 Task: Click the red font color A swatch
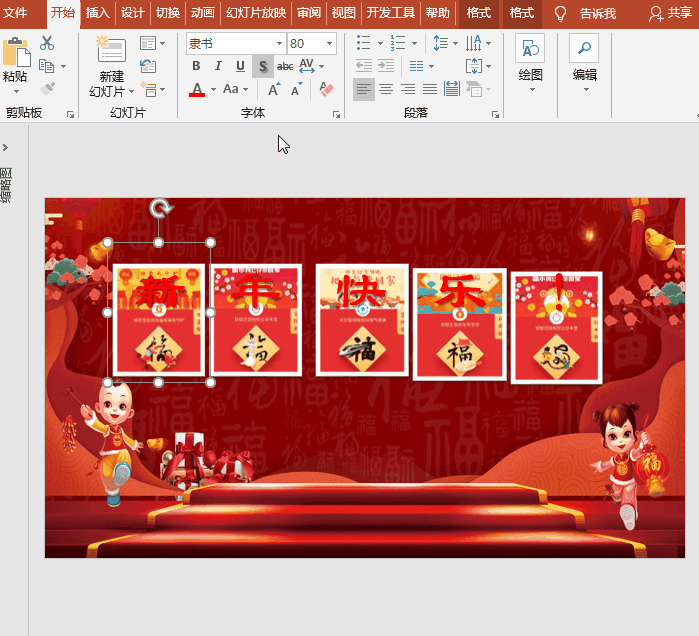pos(197,90)
